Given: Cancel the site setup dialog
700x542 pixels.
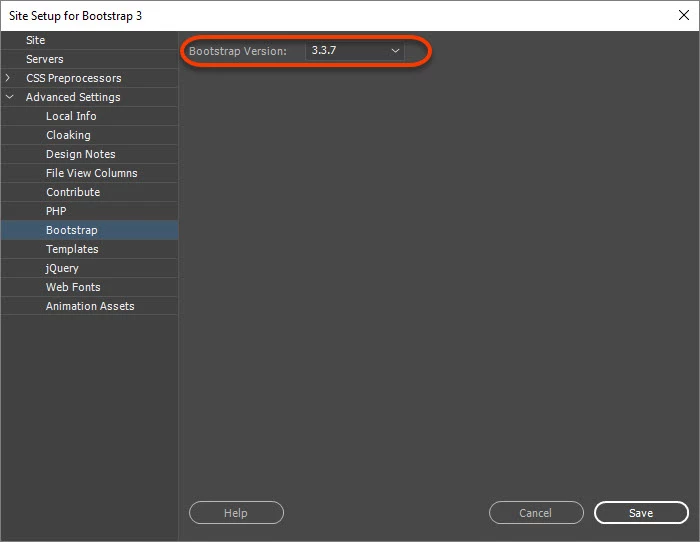Looking at the screenshot, I should [536, 513].
